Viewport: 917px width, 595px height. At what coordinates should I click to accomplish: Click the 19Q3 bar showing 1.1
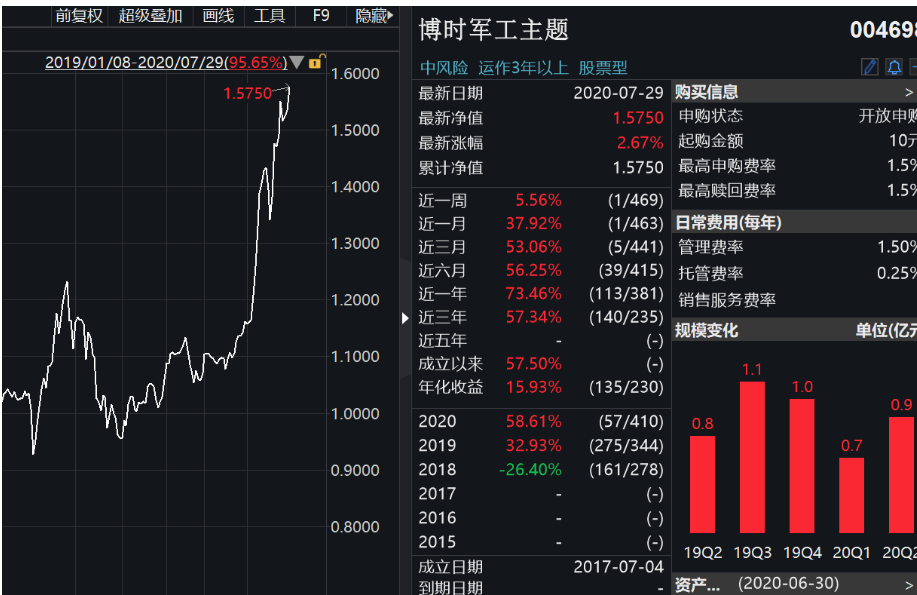click(x=752, y=458)
